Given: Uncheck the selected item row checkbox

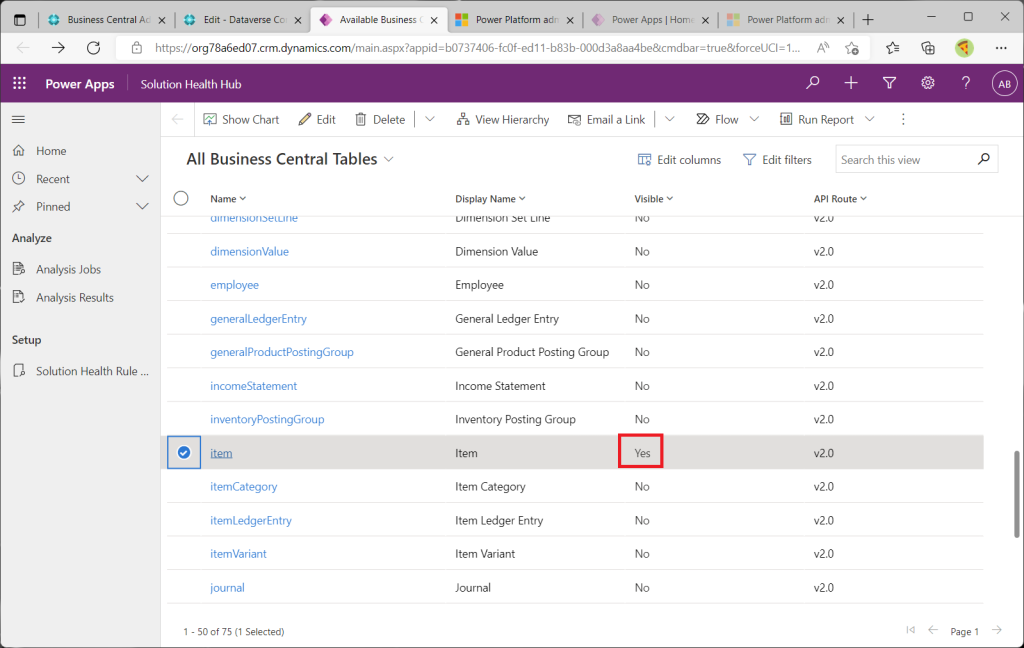Looking at the screenshot, I should (184, 453).
